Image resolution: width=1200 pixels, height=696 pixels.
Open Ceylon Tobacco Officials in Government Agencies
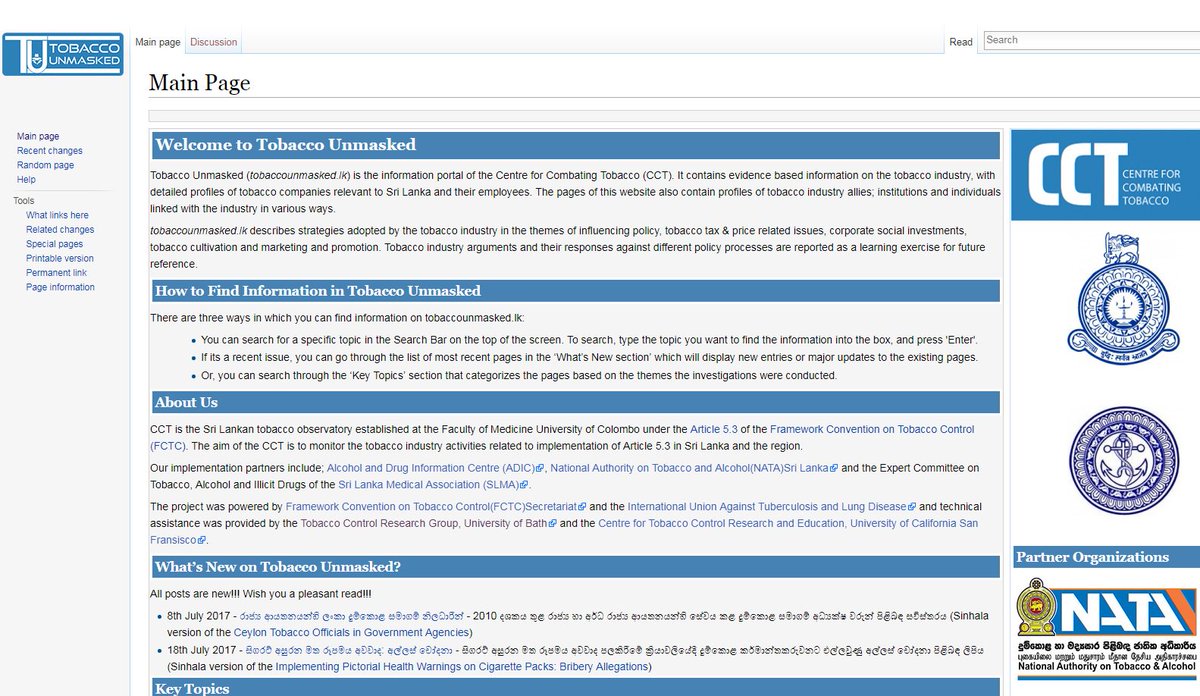pyautogui.click(x=352, y=632)
